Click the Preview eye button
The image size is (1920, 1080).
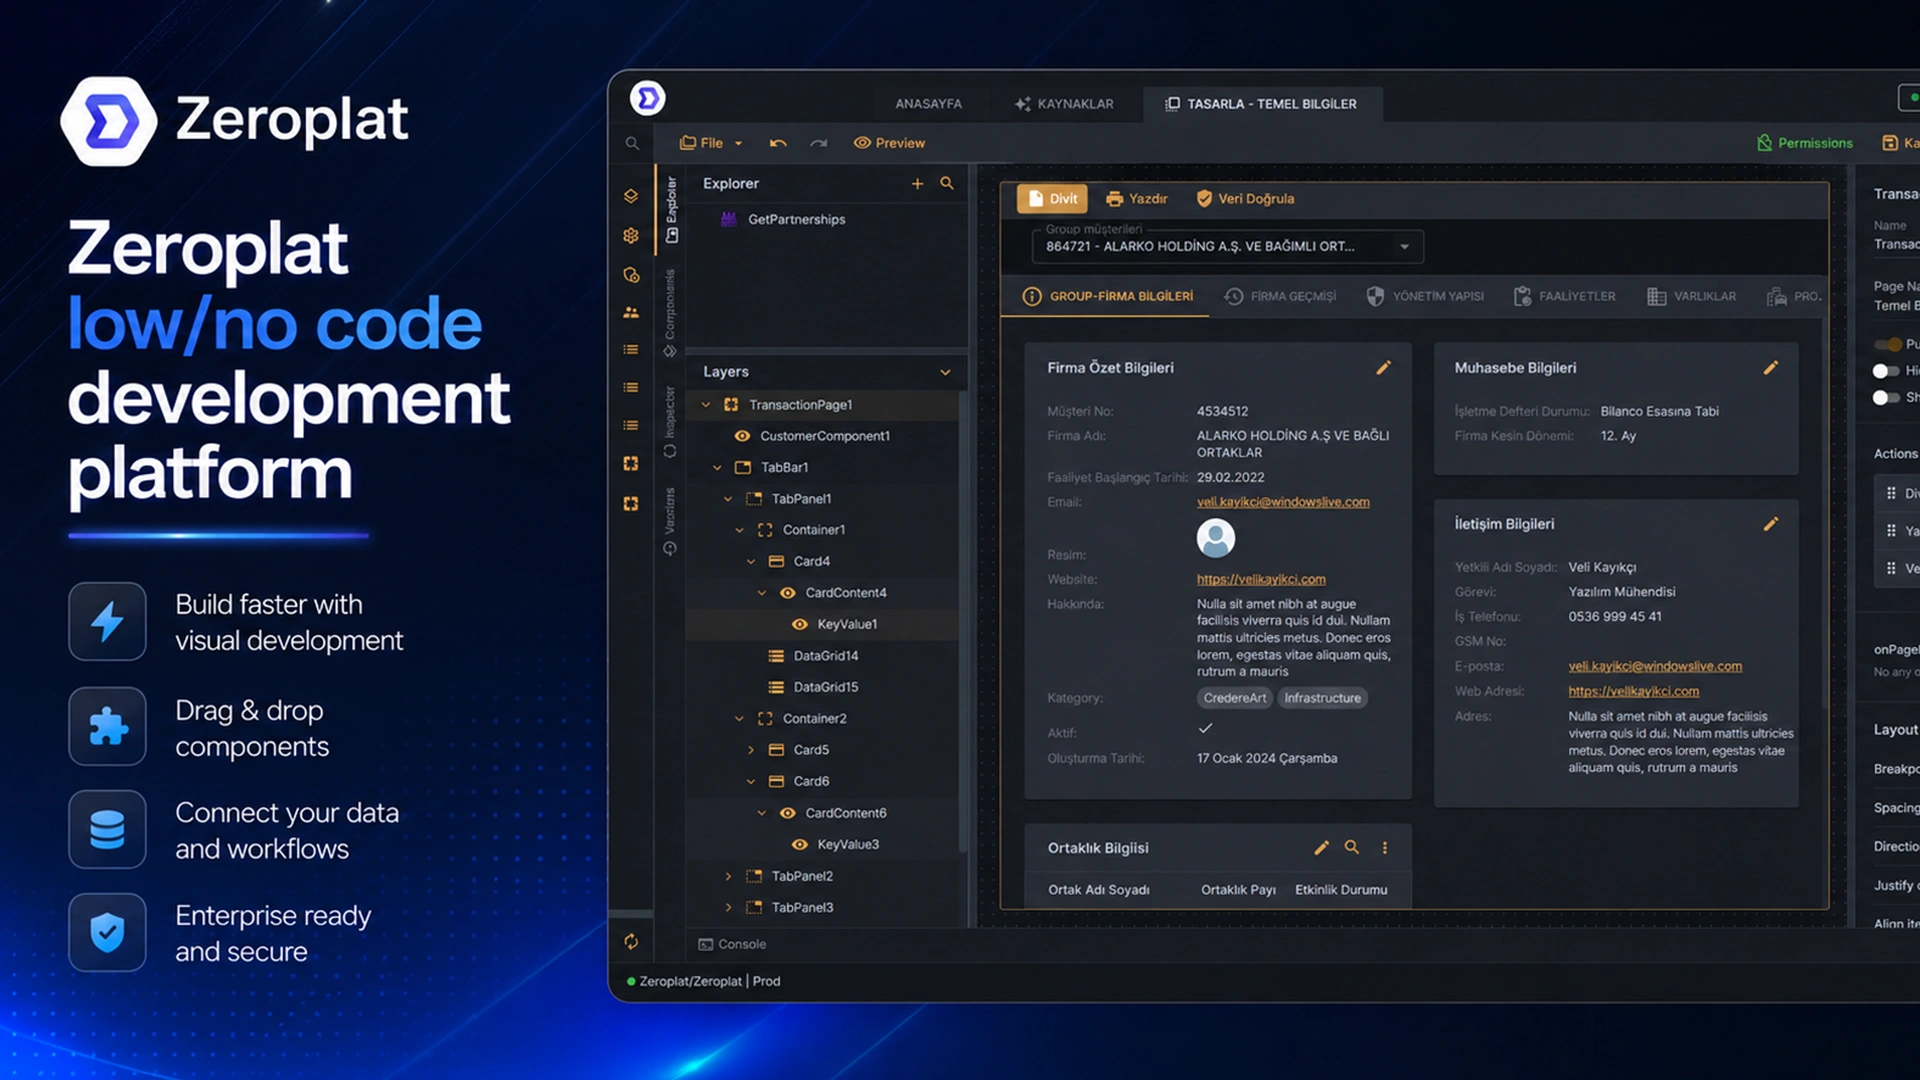pyautogui.click(x=889, y=143)
